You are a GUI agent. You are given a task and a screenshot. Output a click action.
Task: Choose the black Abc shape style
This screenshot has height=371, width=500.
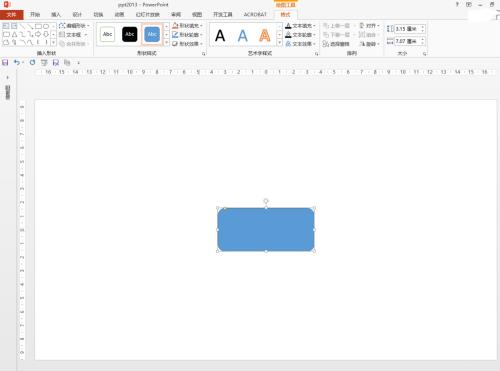coord(130,34)
